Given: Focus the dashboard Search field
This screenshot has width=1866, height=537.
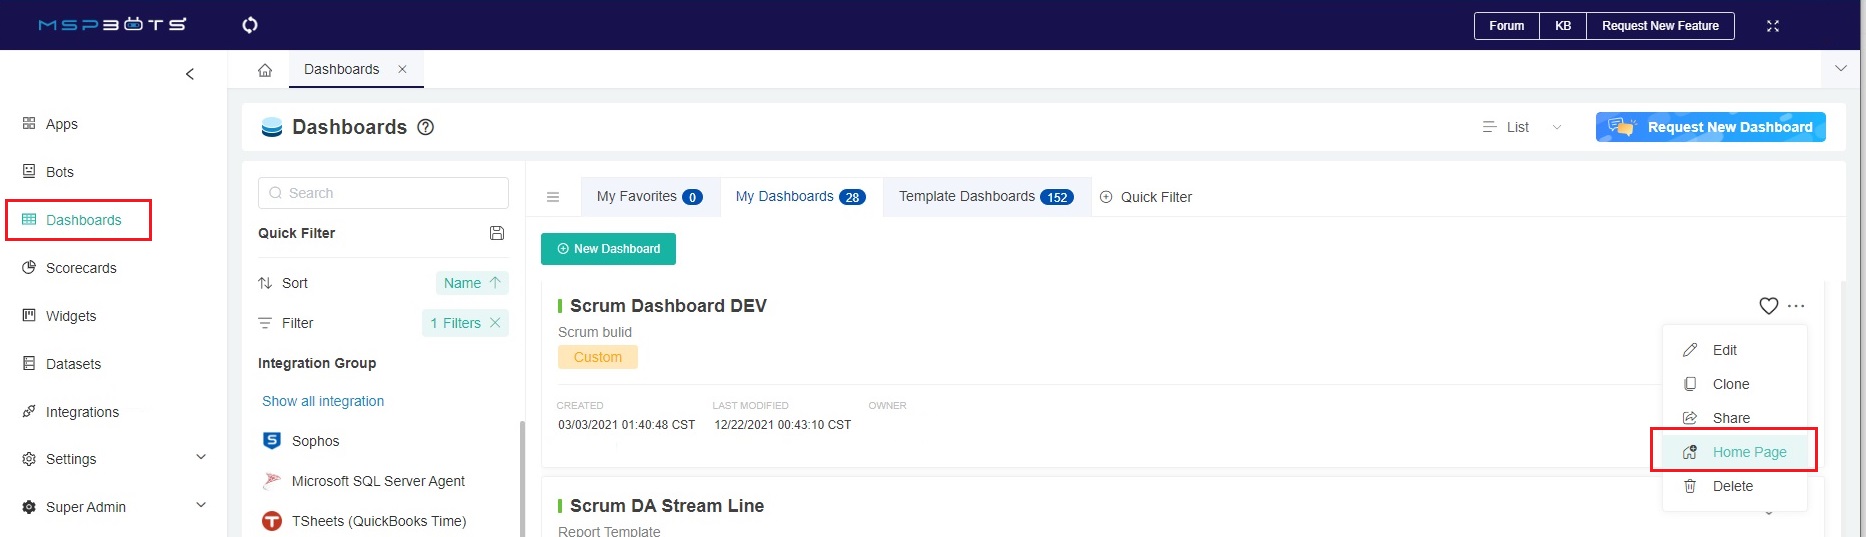Looking at the screenshot, I should (x=383, y=193).
